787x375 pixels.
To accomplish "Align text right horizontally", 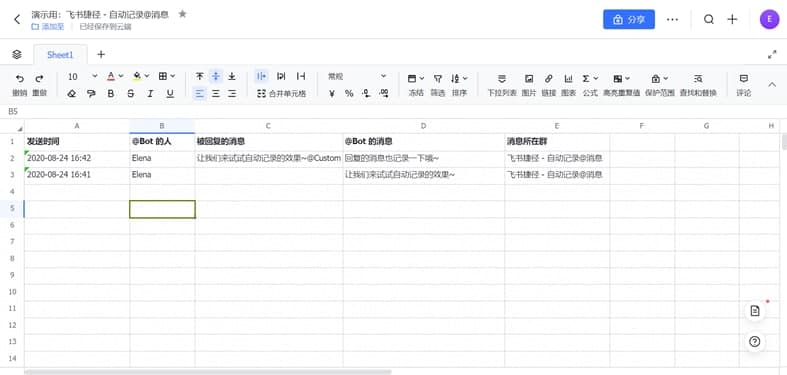I will (x=232, y=93).
